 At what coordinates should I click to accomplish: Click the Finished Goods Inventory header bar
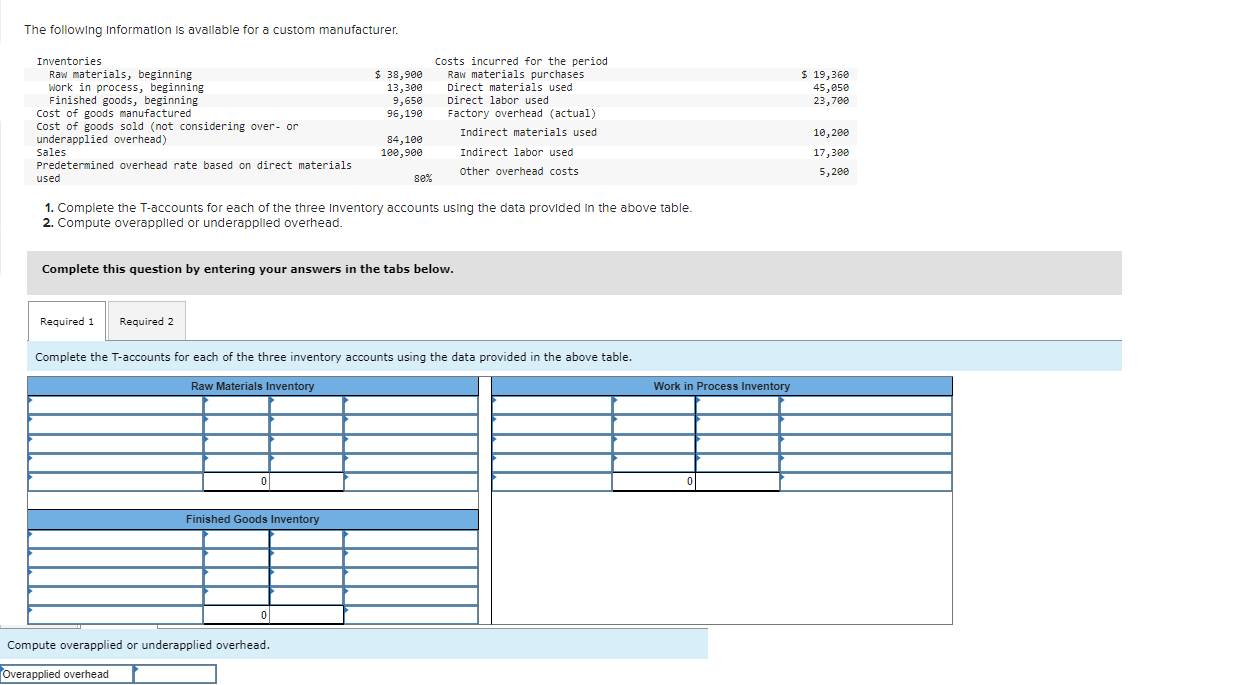click(254, 519)
